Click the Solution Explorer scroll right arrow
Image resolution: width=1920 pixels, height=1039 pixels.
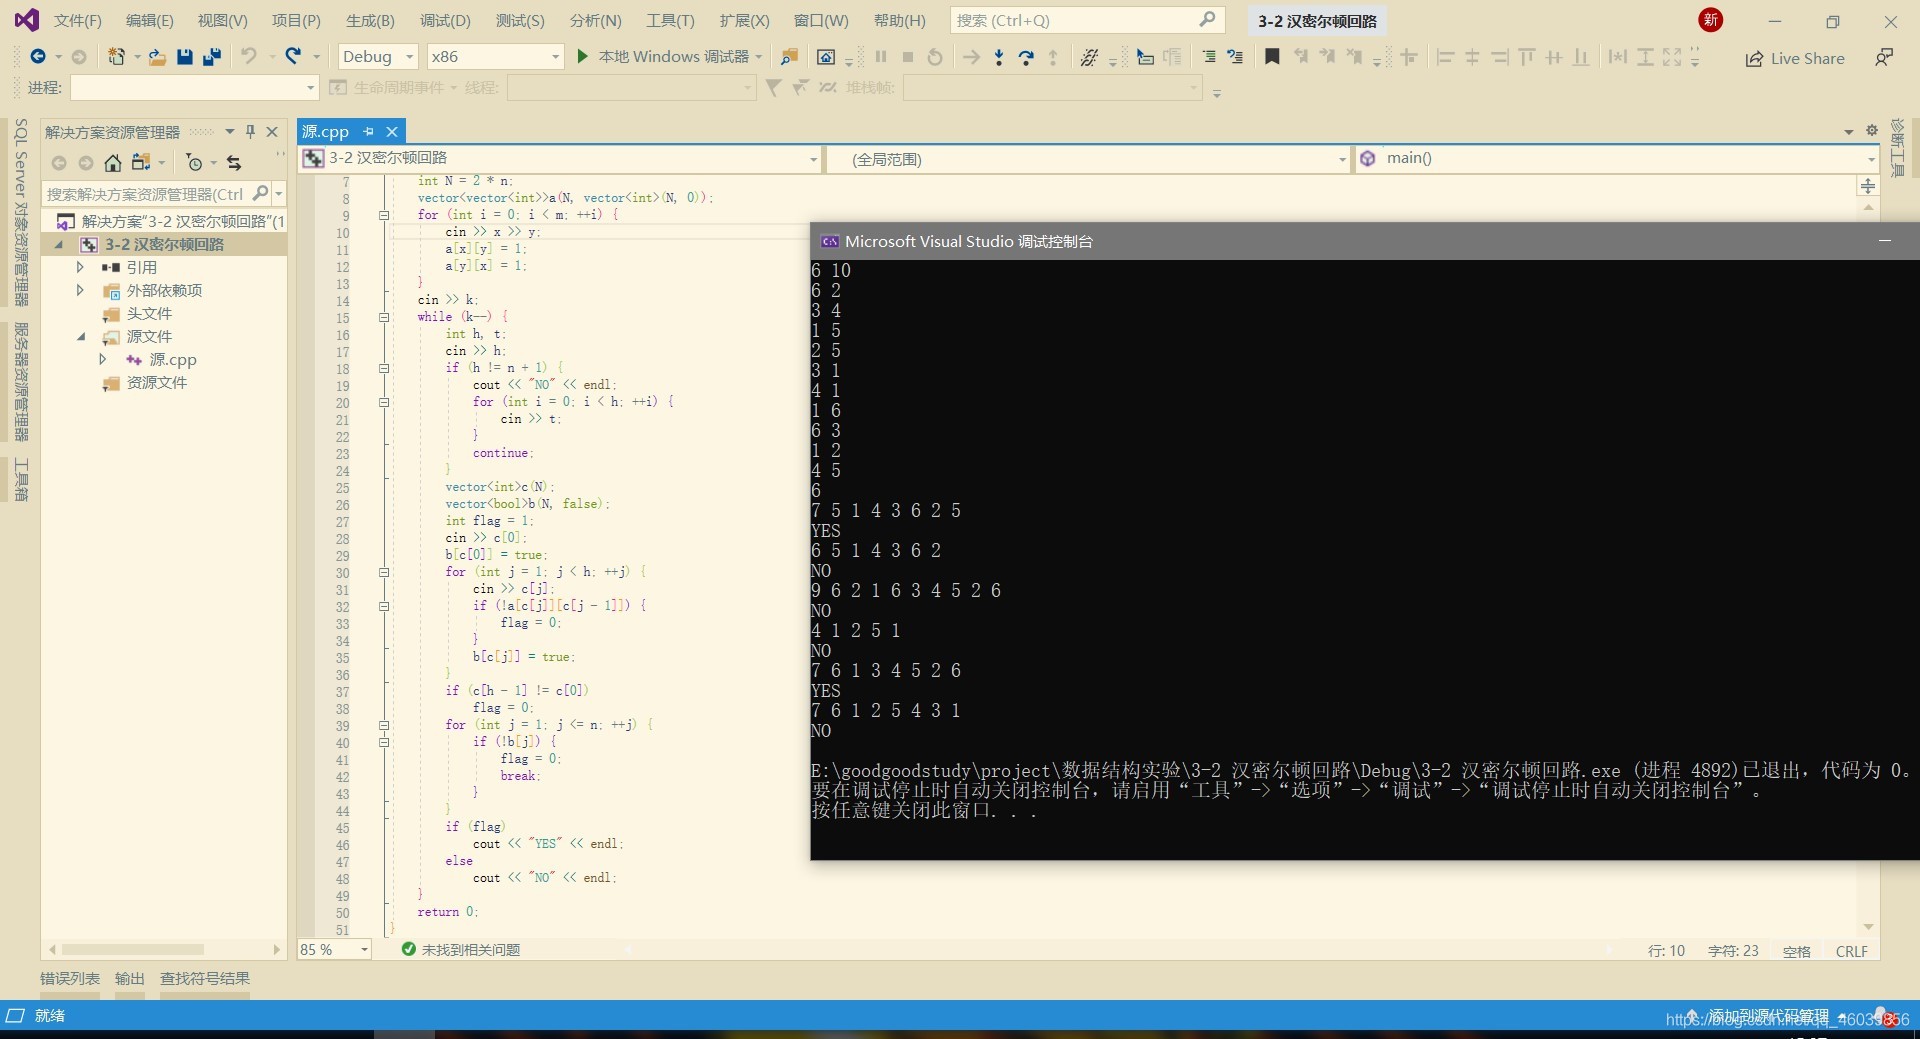(x=277, y=949)
